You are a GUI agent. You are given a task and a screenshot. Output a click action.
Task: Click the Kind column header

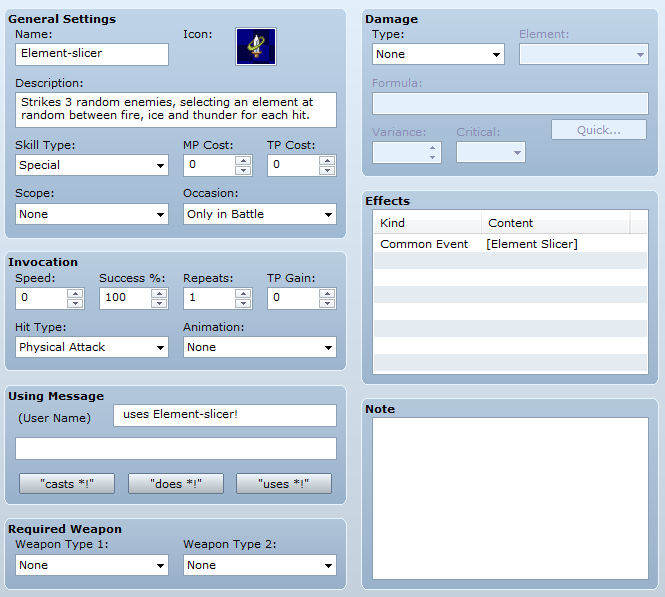coord(428,223)
